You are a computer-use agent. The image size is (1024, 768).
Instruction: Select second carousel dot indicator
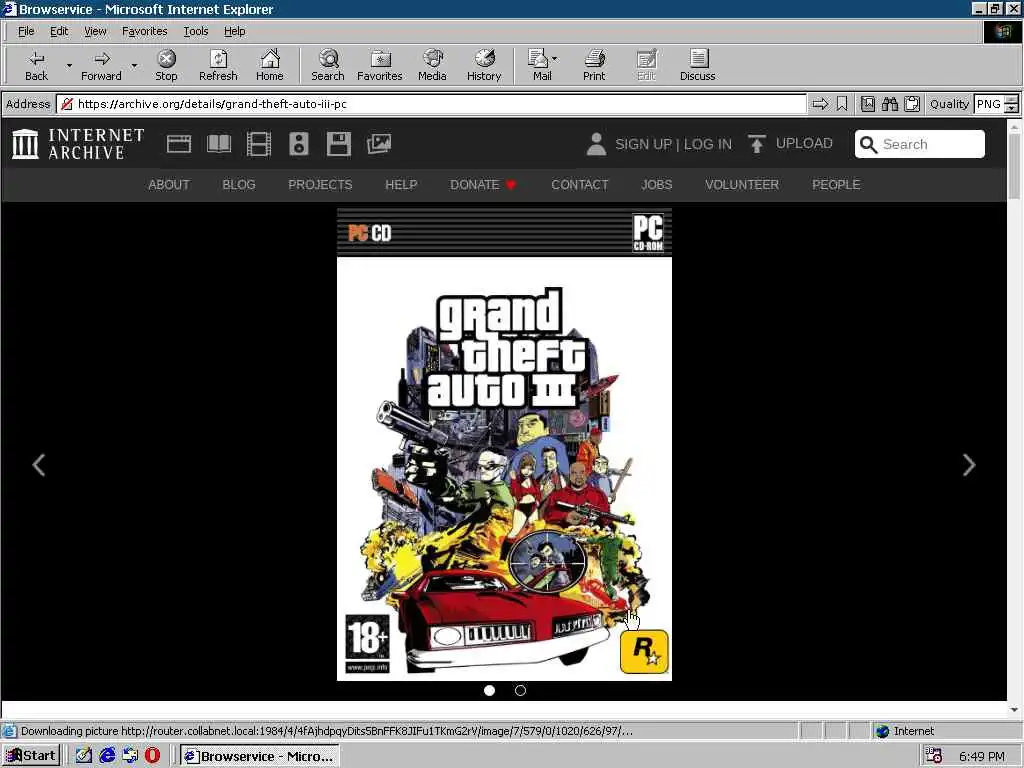(x=520, y=690)
